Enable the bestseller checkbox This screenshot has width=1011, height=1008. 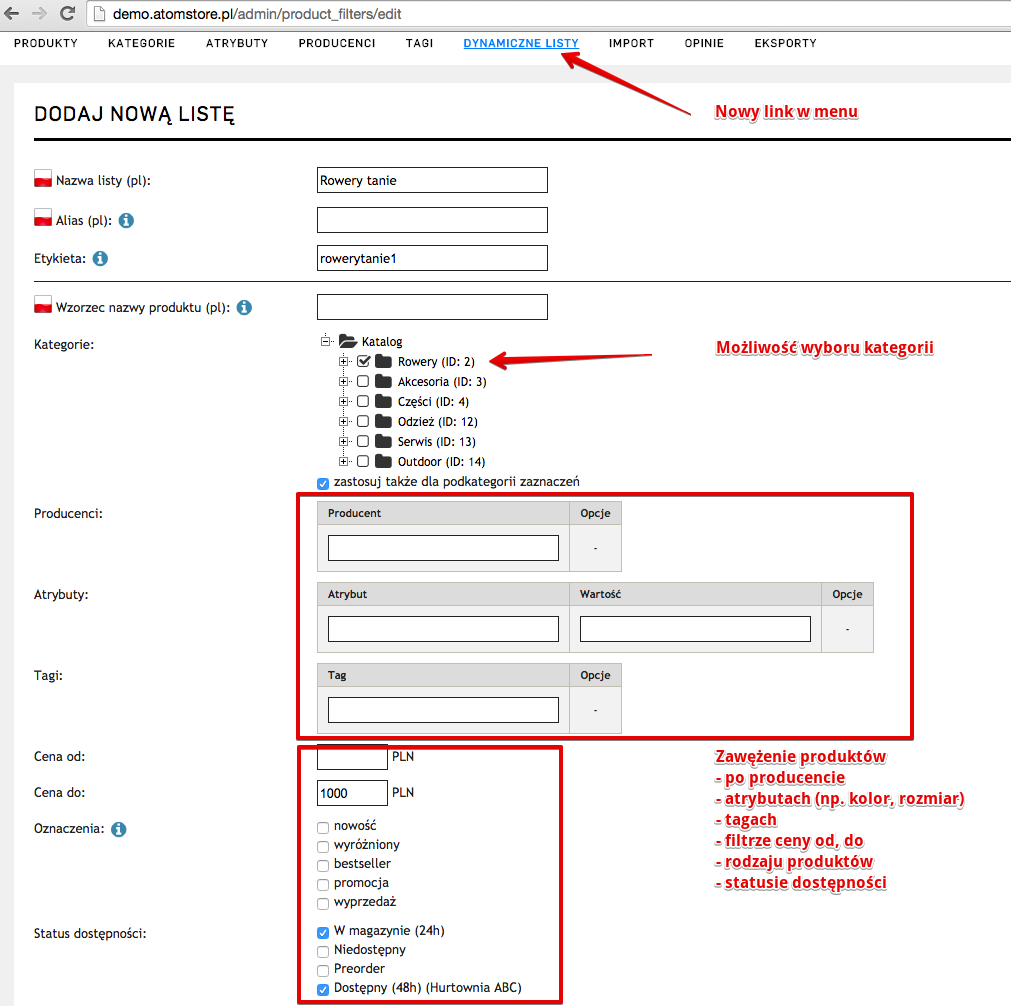(x=323, y=864)
